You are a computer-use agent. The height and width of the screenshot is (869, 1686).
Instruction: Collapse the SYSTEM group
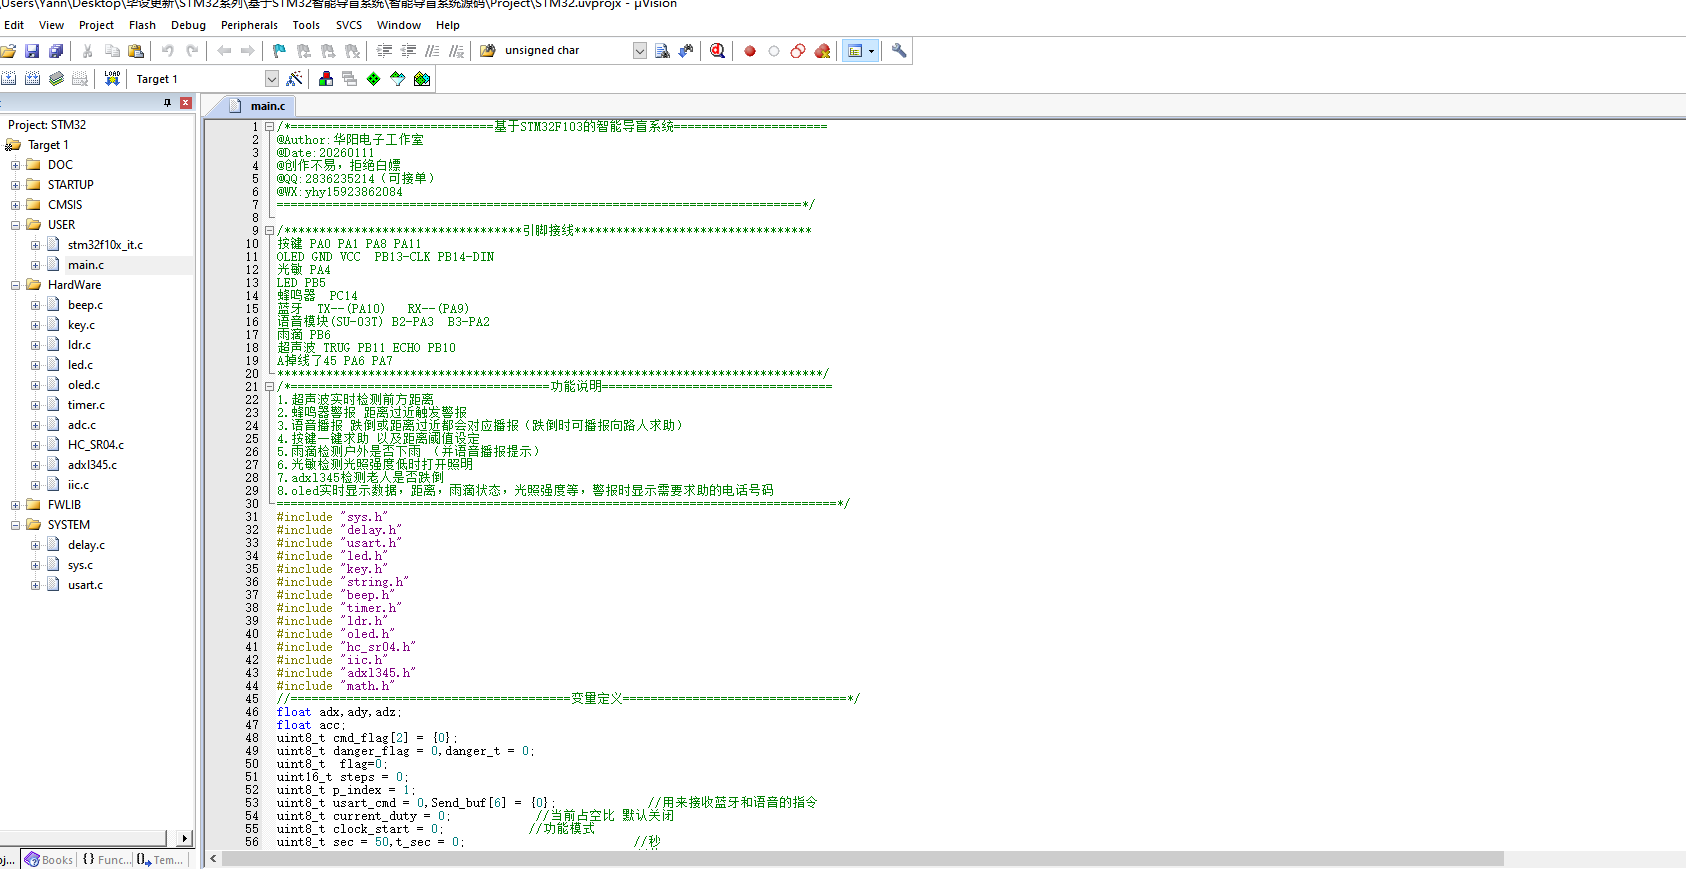pos(15,525)
